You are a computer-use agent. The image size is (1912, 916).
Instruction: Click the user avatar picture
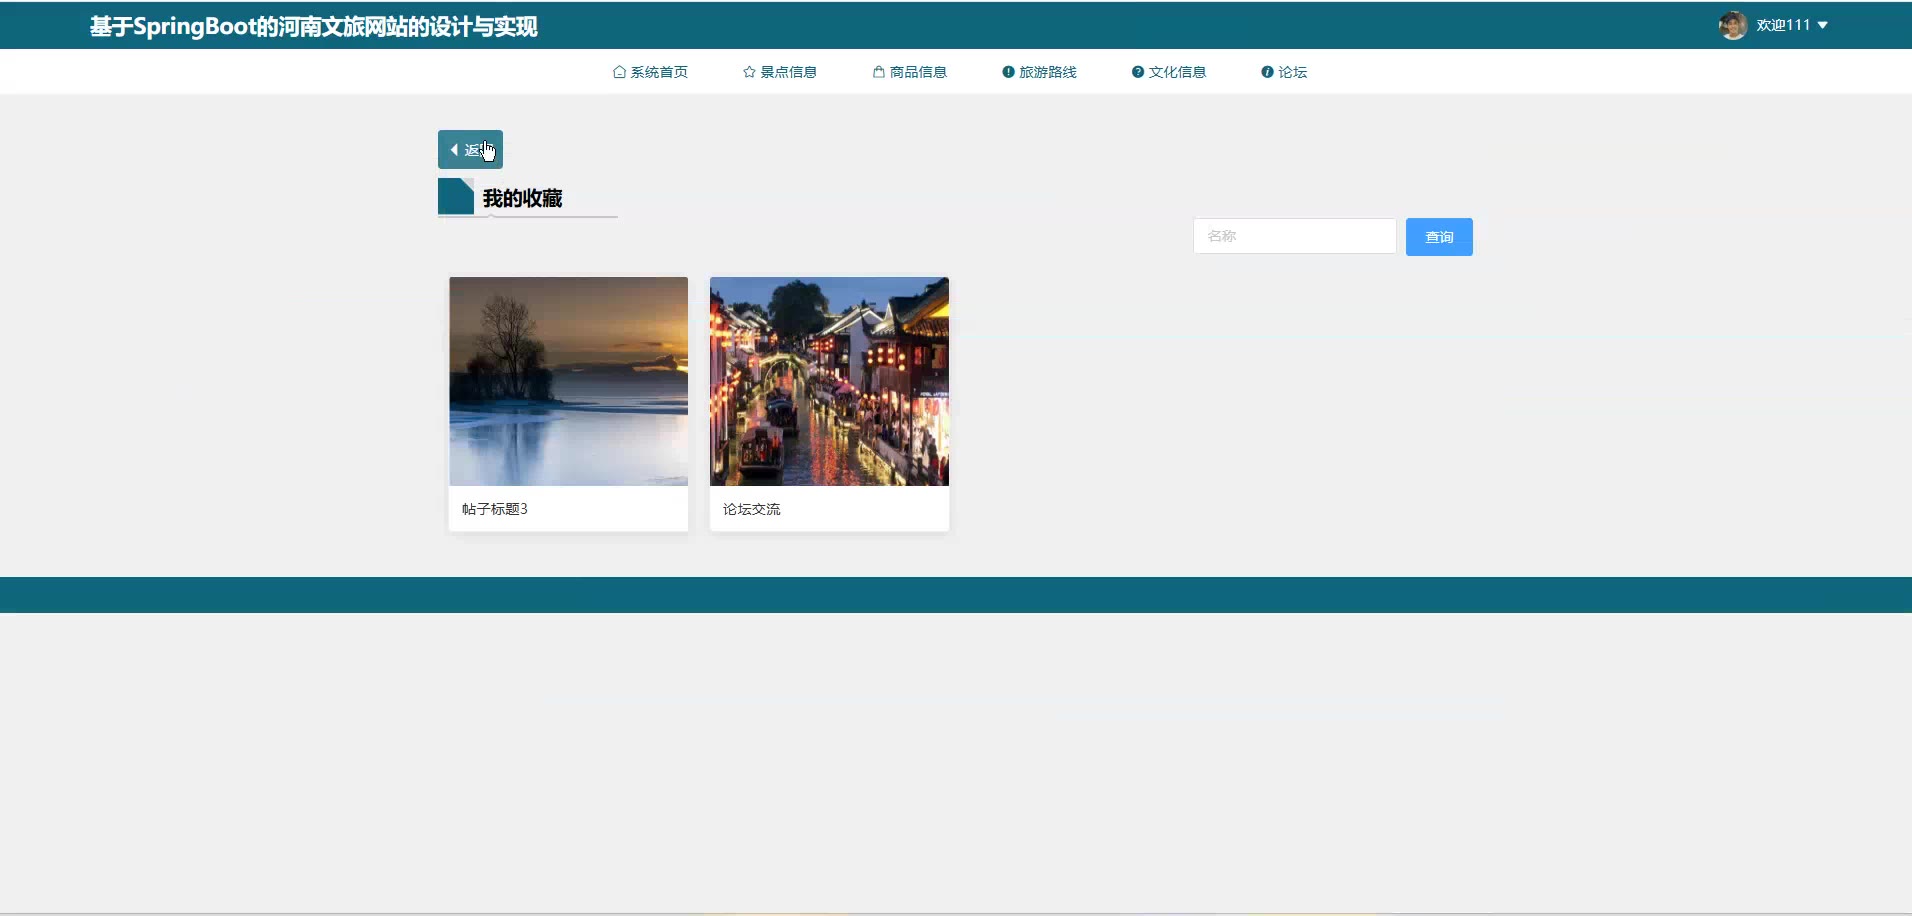[1732, 25]
